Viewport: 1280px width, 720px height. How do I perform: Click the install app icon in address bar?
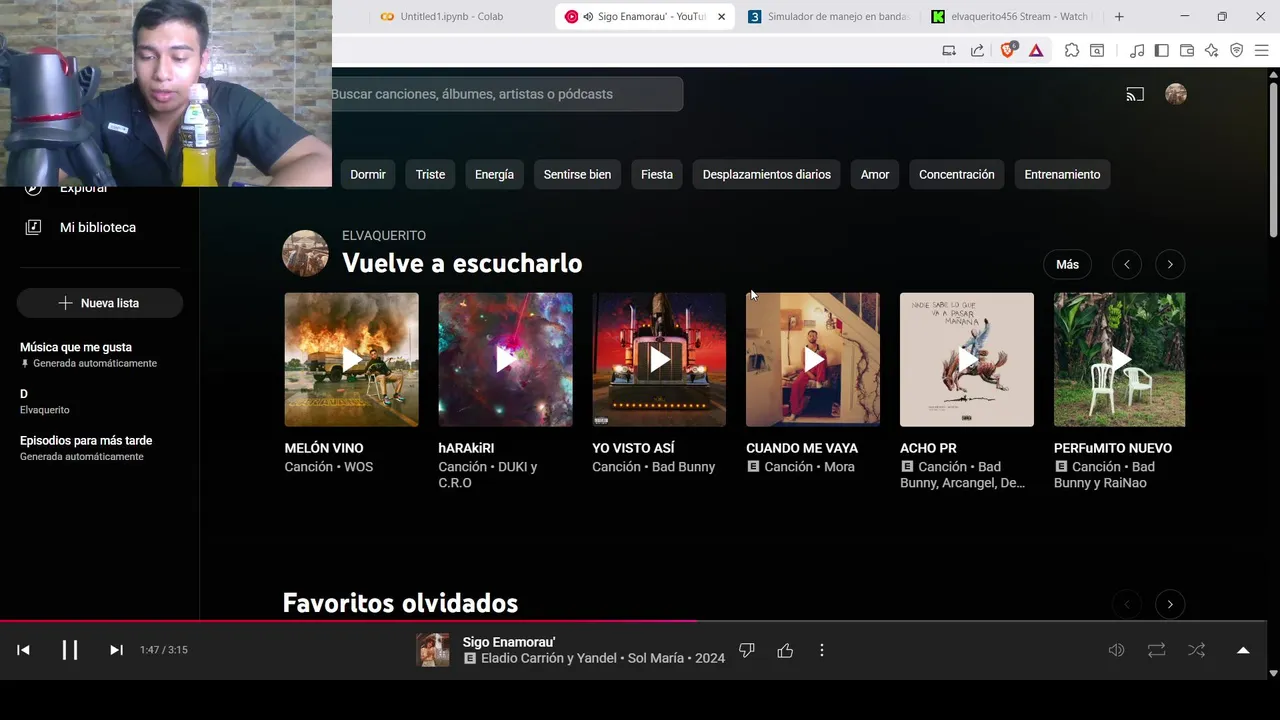click(x=949, y=50)
